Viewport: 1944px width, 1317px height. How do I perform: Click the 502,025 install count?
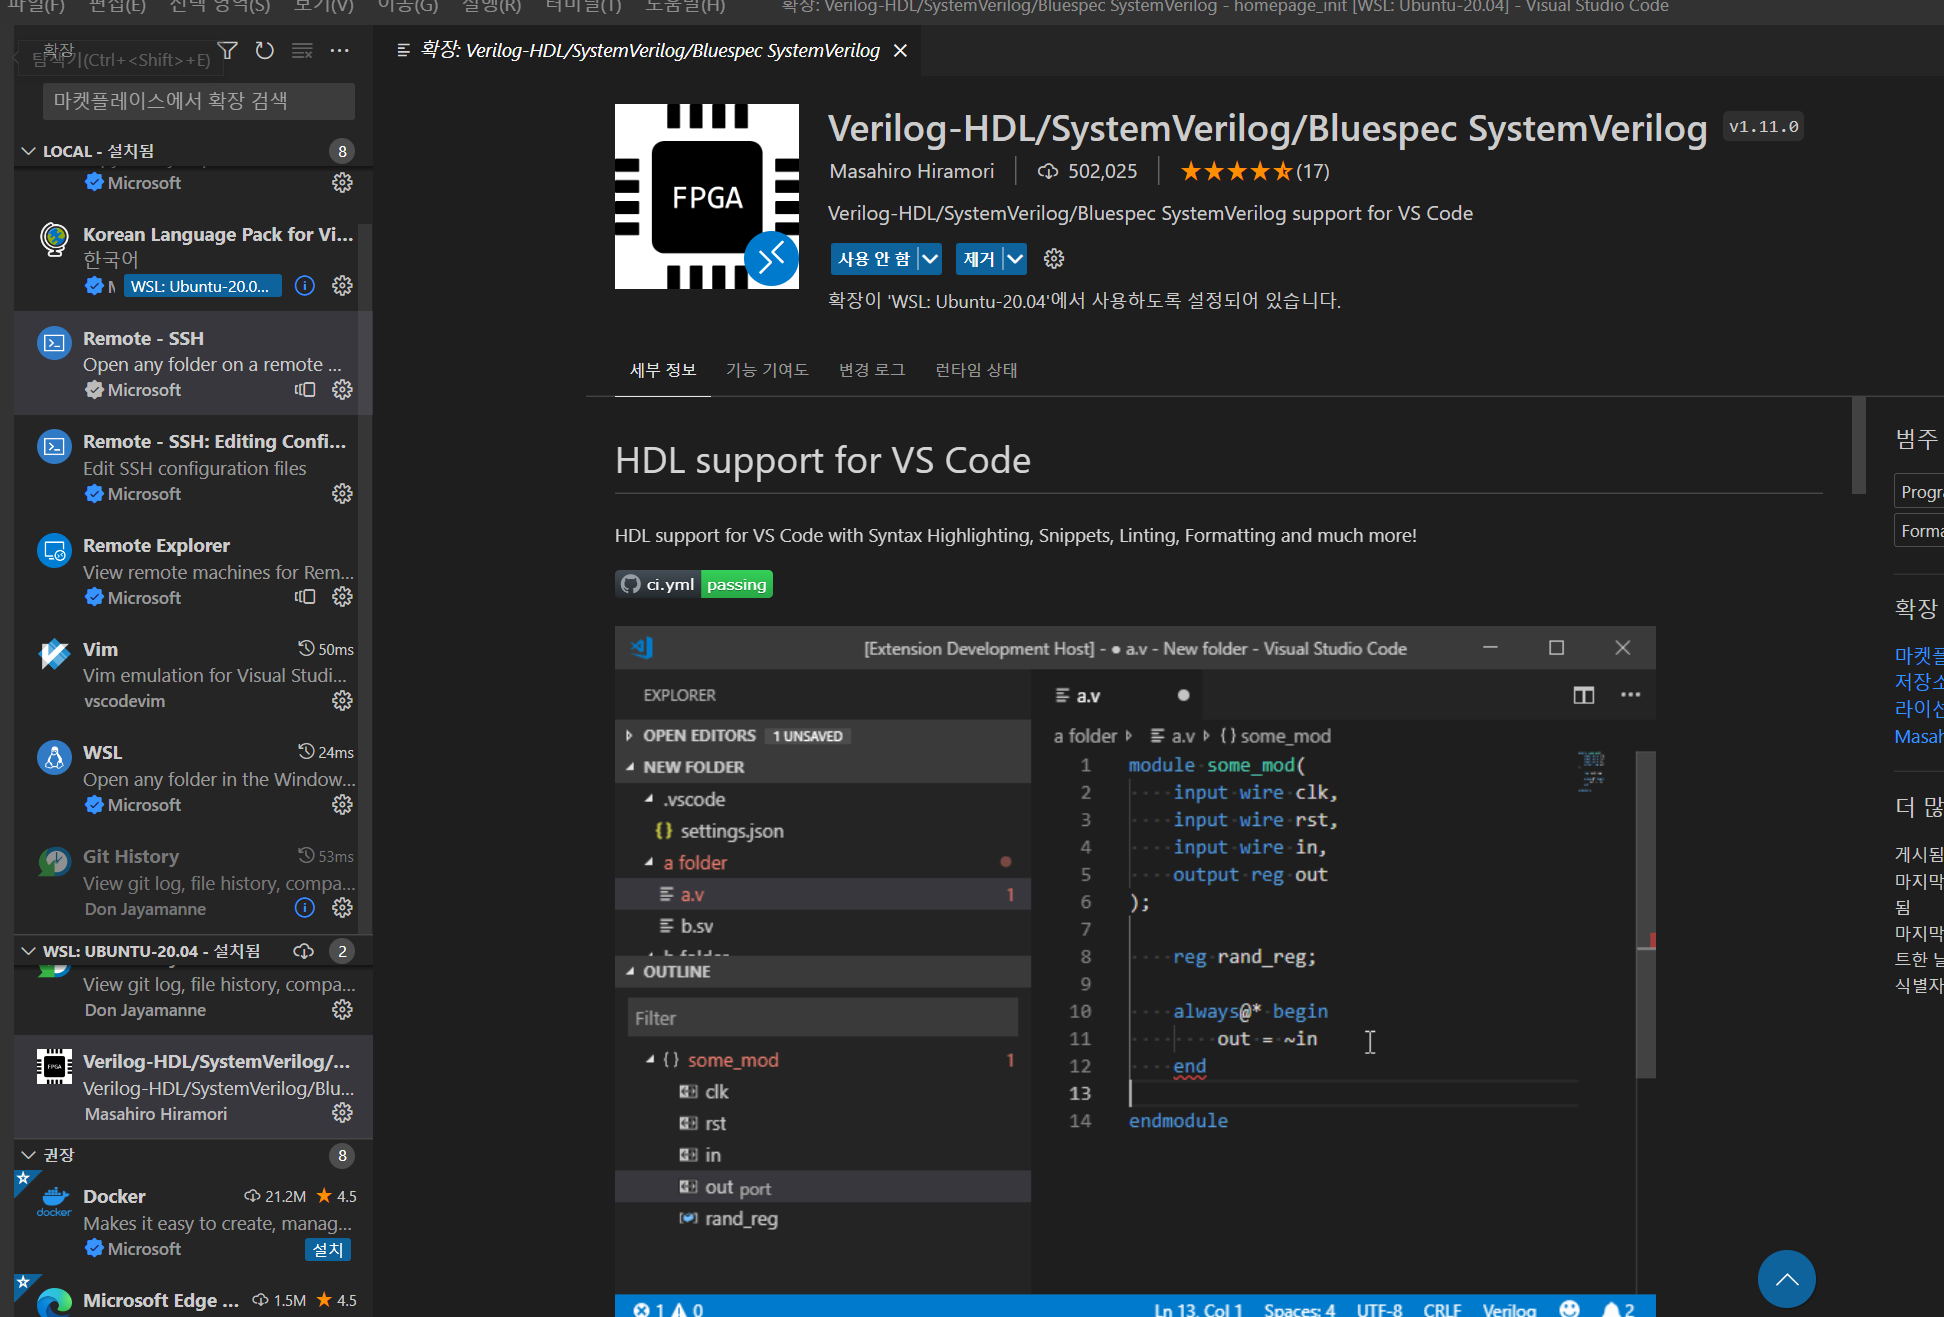click(x=1088, y=172)
